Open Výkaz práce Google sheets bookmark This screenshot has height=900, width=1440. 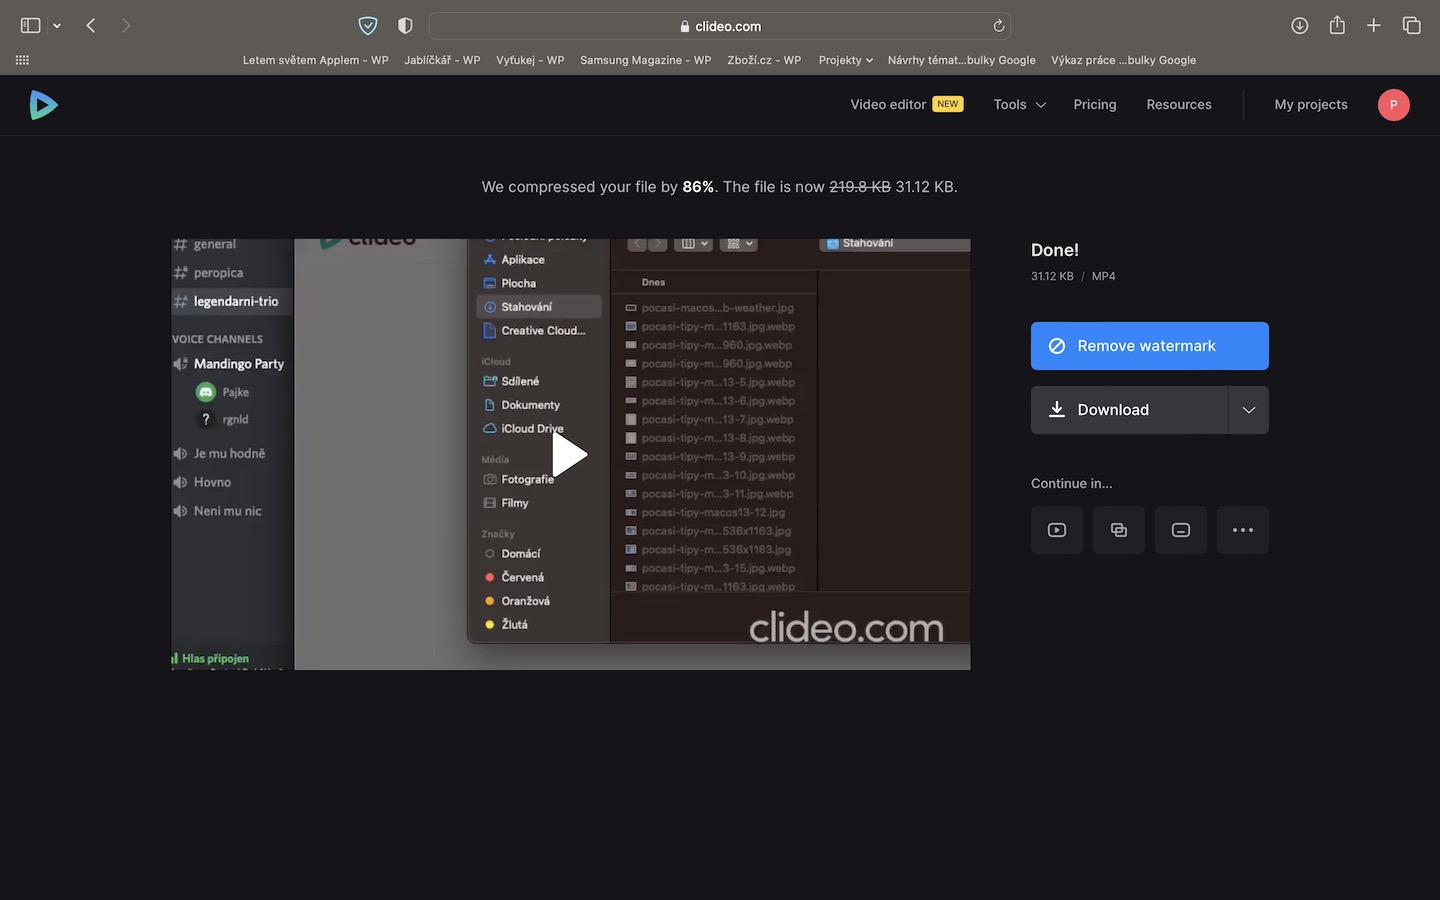pos(1124,60)
